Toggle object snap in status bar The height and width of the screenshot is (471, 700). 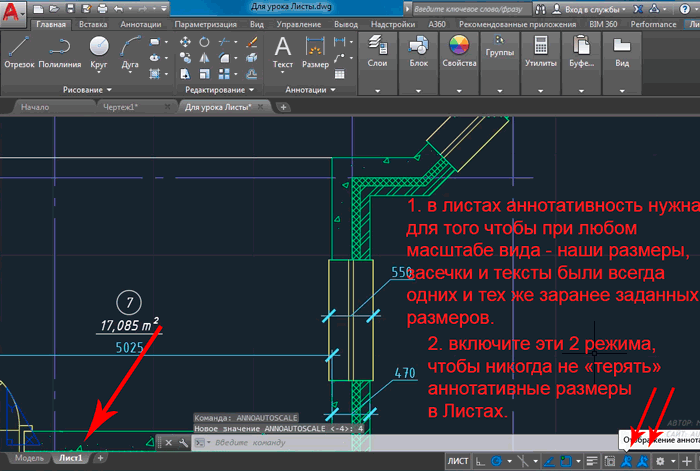(x=566, y=461)
